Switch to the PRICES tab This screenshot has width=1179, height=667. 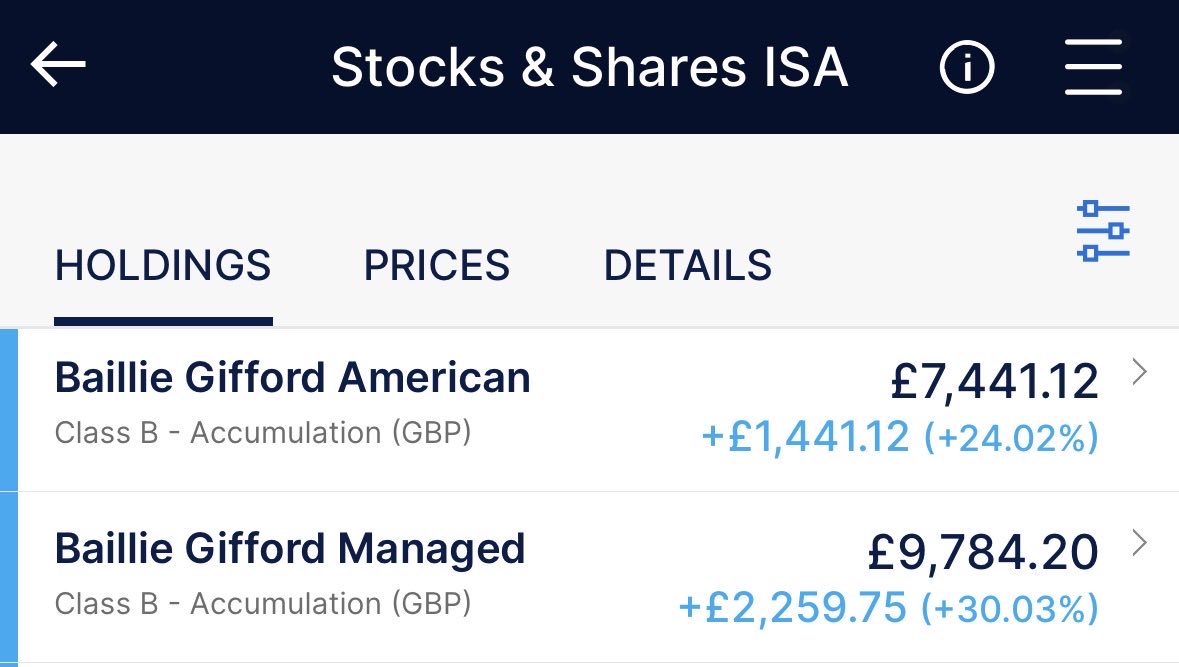[437, 265]
